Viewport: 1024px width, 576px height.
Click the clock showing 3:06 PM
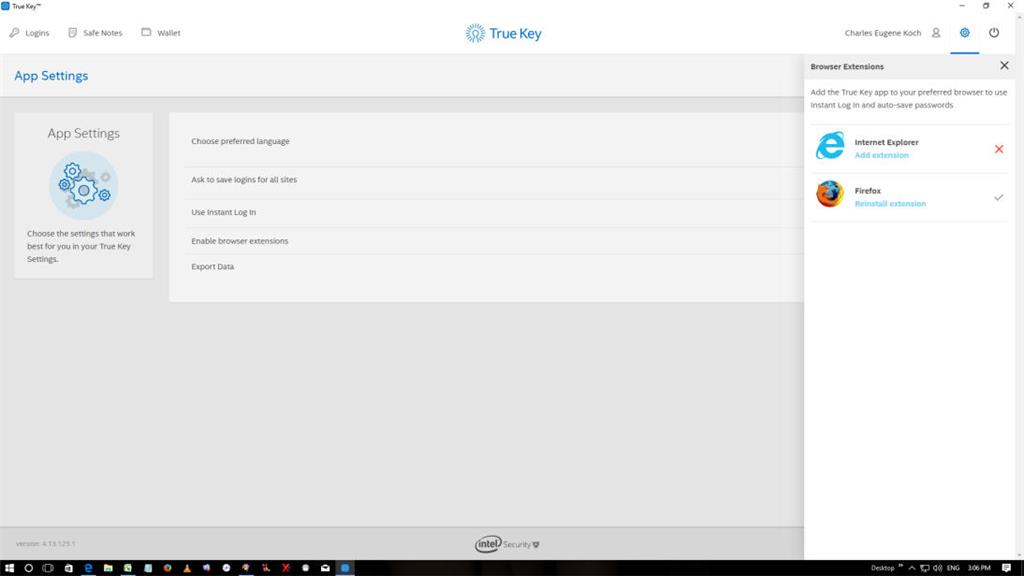tap(979, 568)
